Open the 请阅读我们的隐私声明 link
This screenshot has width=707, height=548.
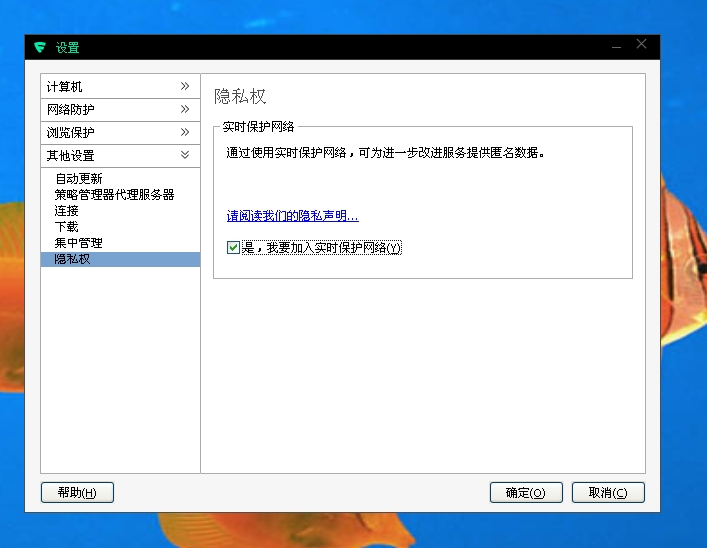click(x=292, y=216)
